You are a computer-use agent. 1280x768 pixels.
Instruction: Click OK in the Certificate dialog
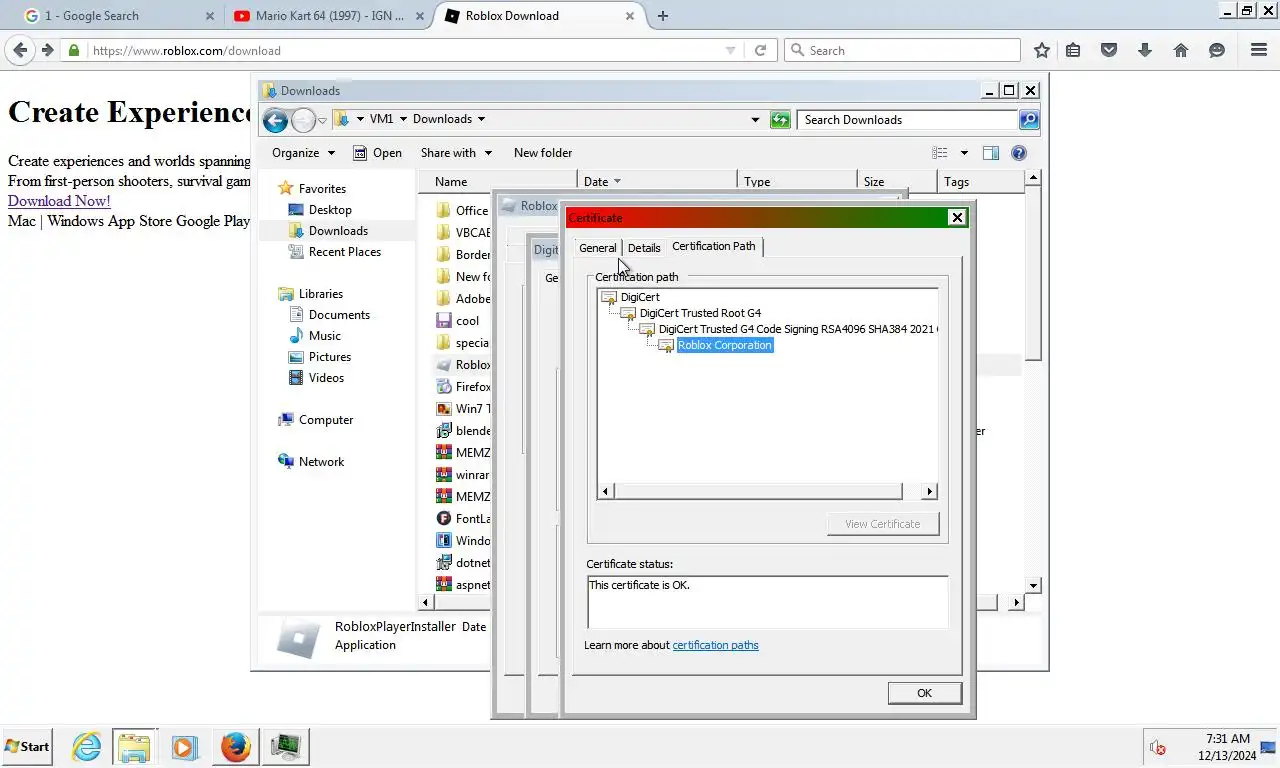click(924, 693)
